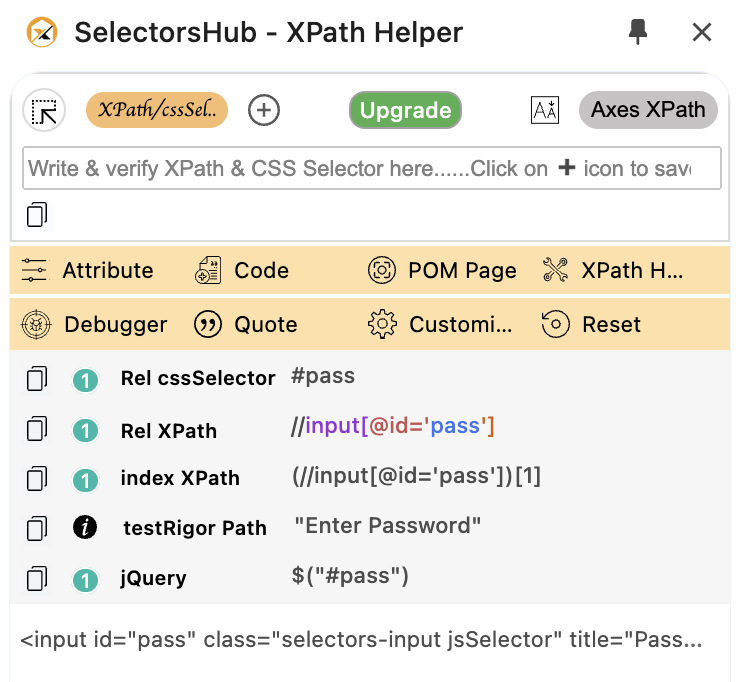Click the POM Page target icon
Viewport: 742px width, 682px height.
click(381, 270)
